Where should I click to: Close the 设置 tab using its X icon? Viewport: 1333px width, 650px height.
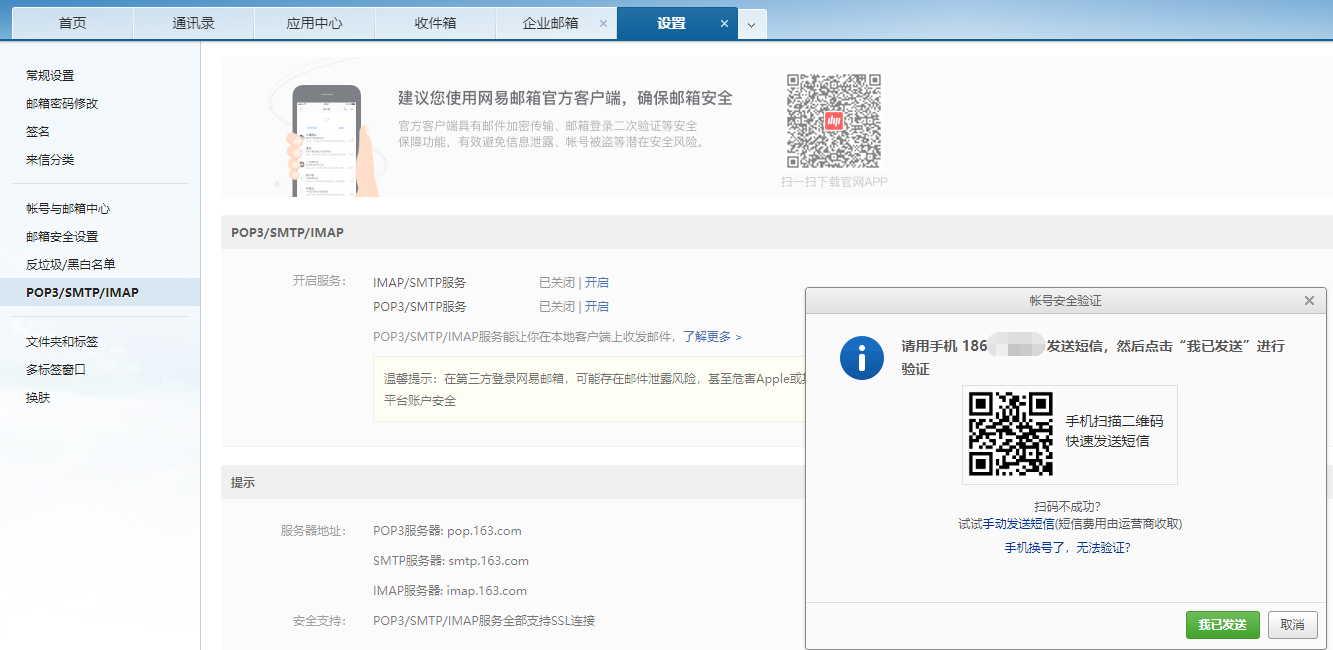[x=724, y=23]
